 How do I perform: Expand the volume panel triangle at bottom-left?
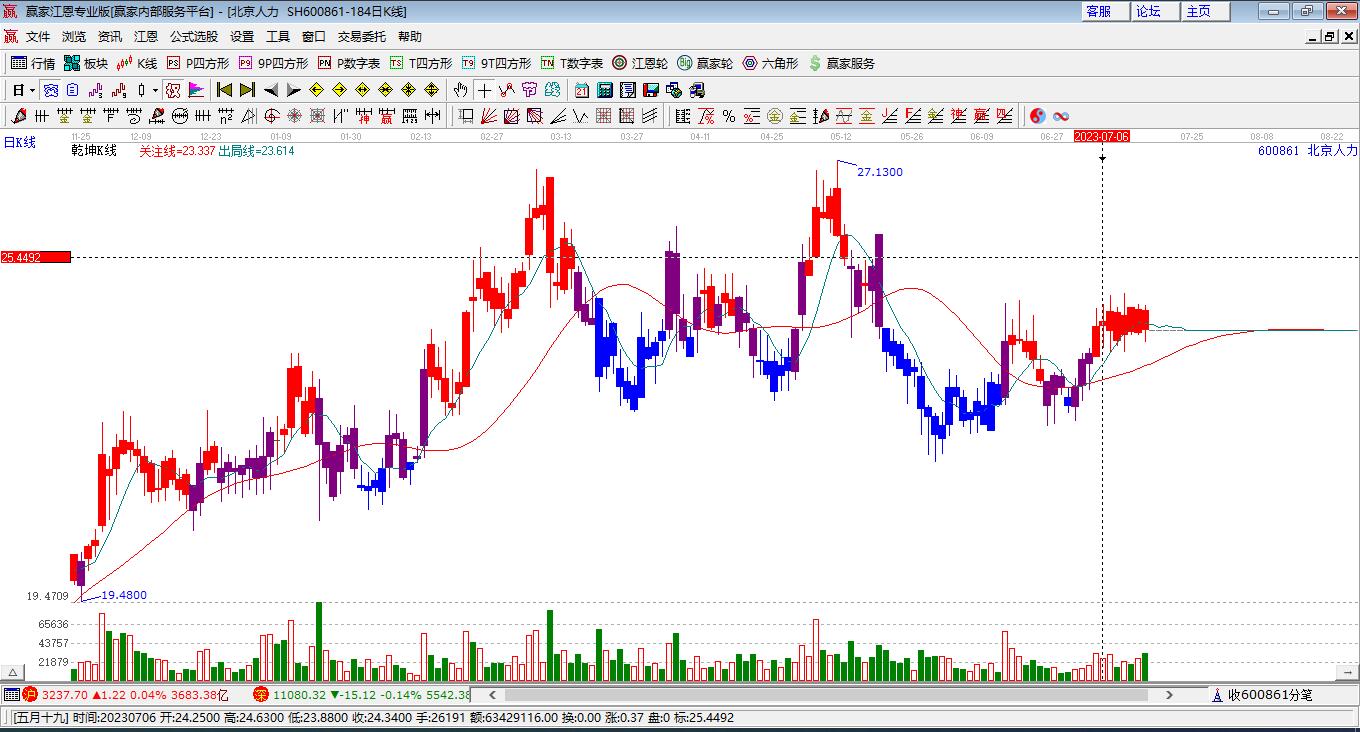click(x=14, y=672)
